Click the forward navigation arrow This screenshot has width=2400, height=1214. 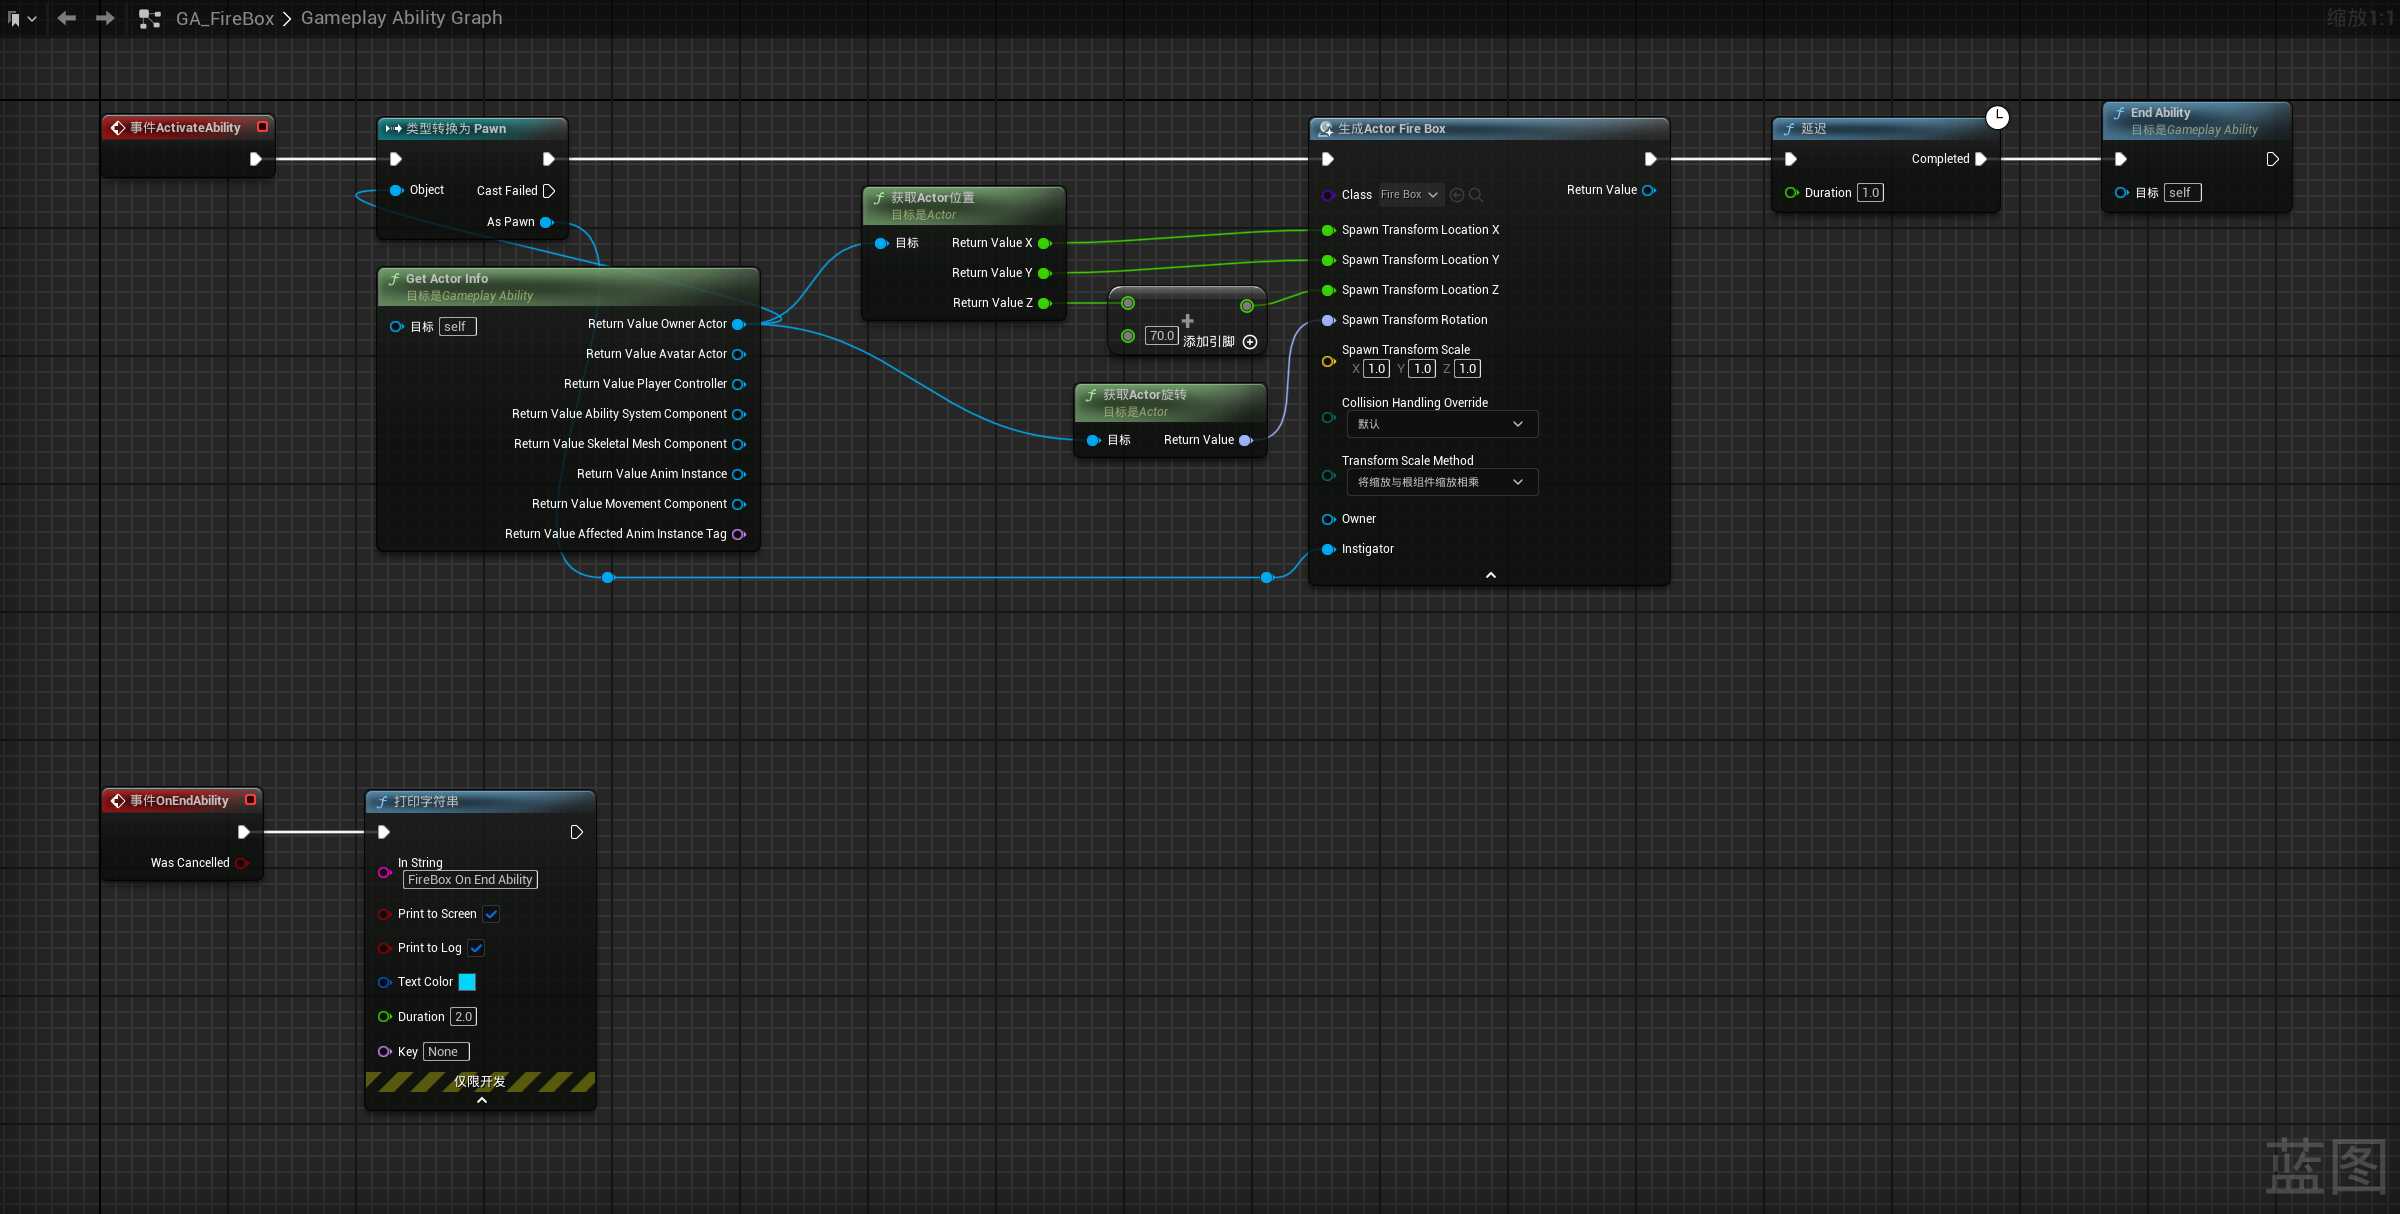[x=105, y=18]
